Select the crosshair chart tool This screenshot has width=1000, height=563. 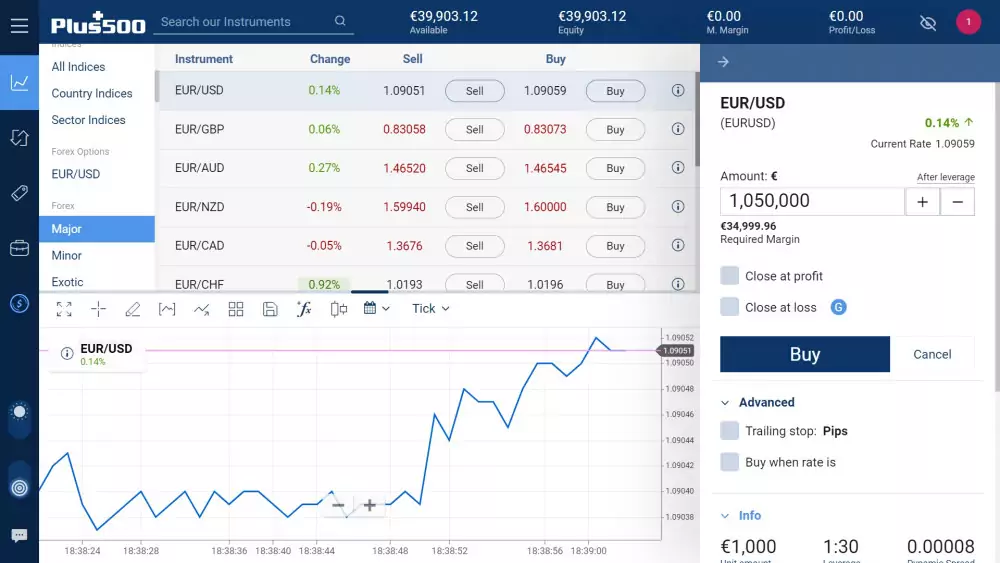coord(98,309)
